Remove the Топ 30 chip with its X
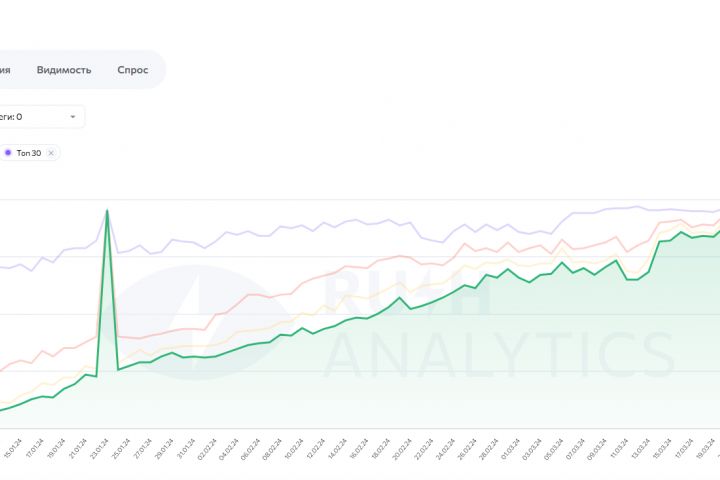This screenshot has height=480, width=720. [51, 152]
